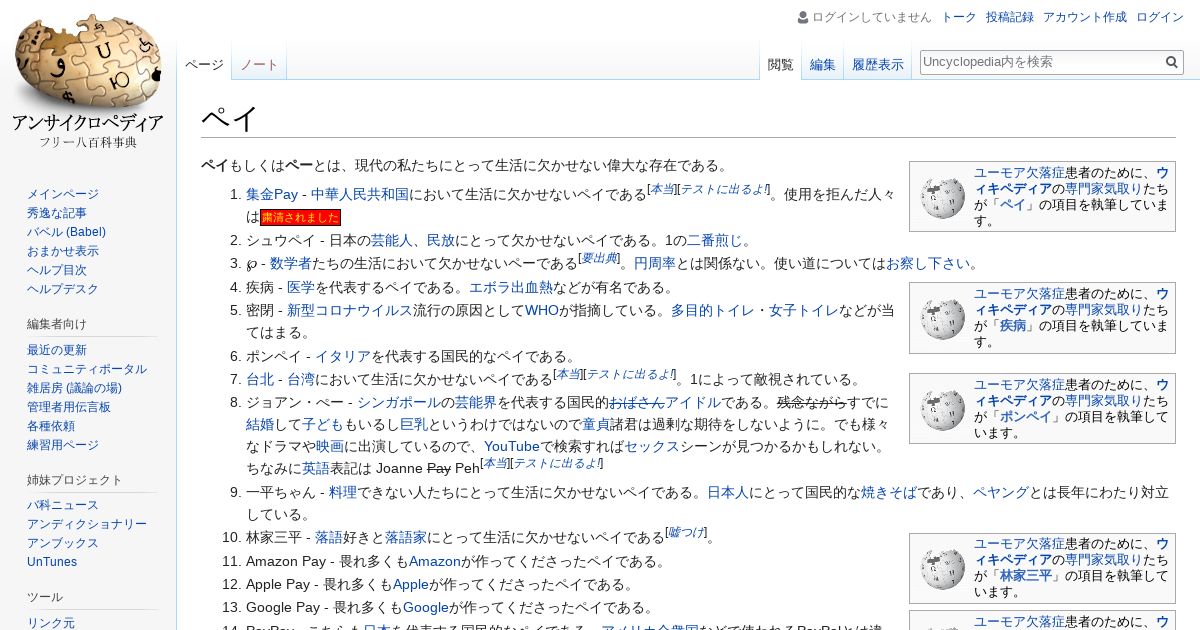Click アカウント作成 to create account
This screenshot has width=1200, height=630.
click(x=1085, y=17)
